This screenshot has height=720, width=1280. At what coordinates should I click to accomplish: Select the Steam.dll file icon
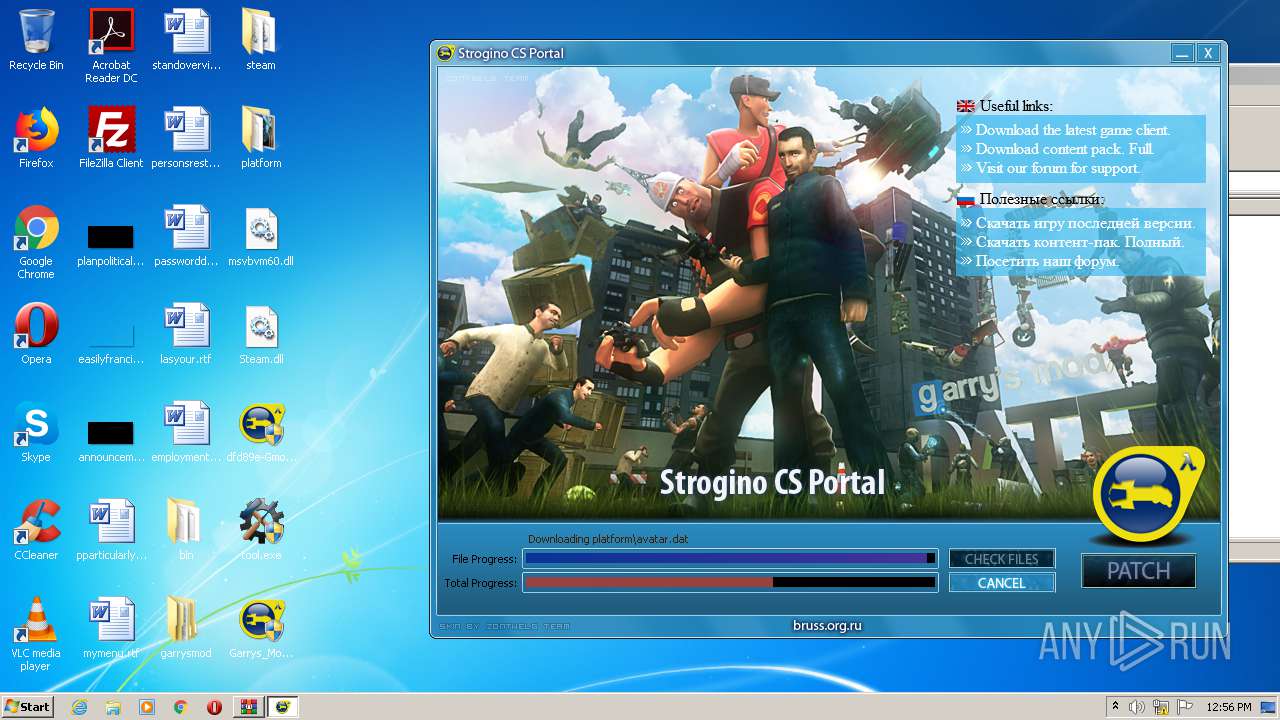click(x=261, y=334)
